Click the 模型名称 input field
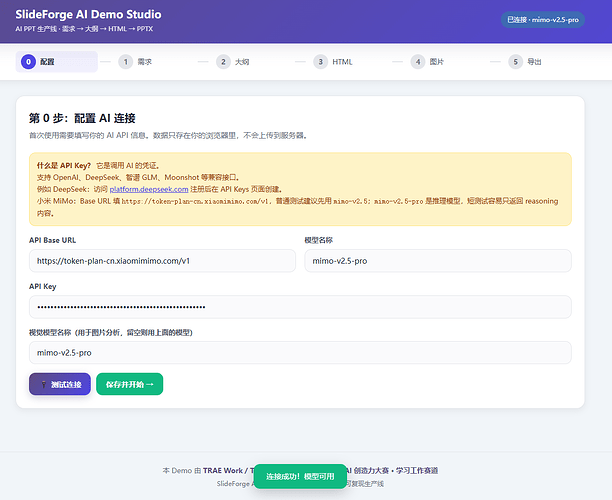Image resolution: width=612 pixels, height=500 pixels. click(438, 261)
